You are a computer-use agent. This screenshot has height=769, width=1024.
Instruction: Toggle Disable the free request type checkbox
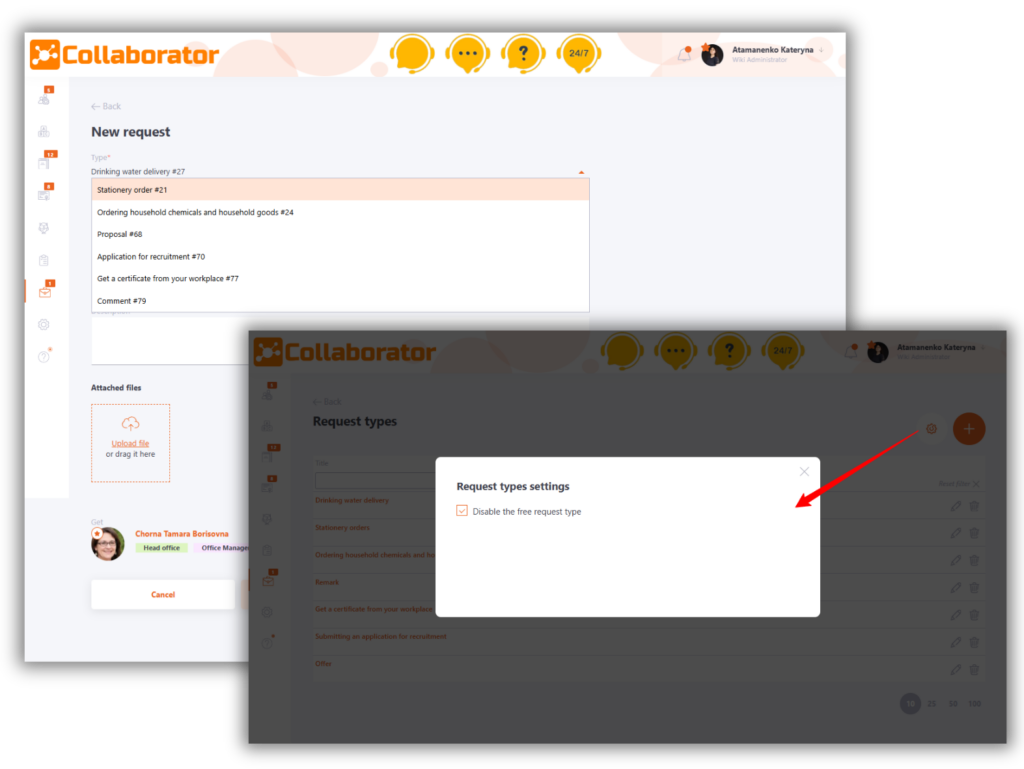pos(462,510)
